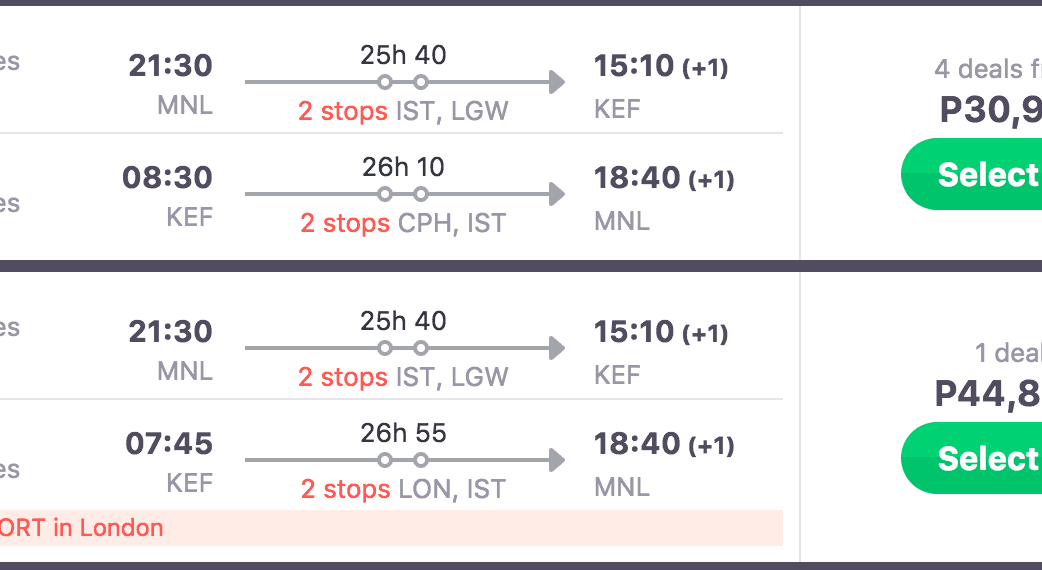Image resolution: width=1042 pixels, height=570 pixels.
Task: Click the P30,9 price amount
Action: 990,110
